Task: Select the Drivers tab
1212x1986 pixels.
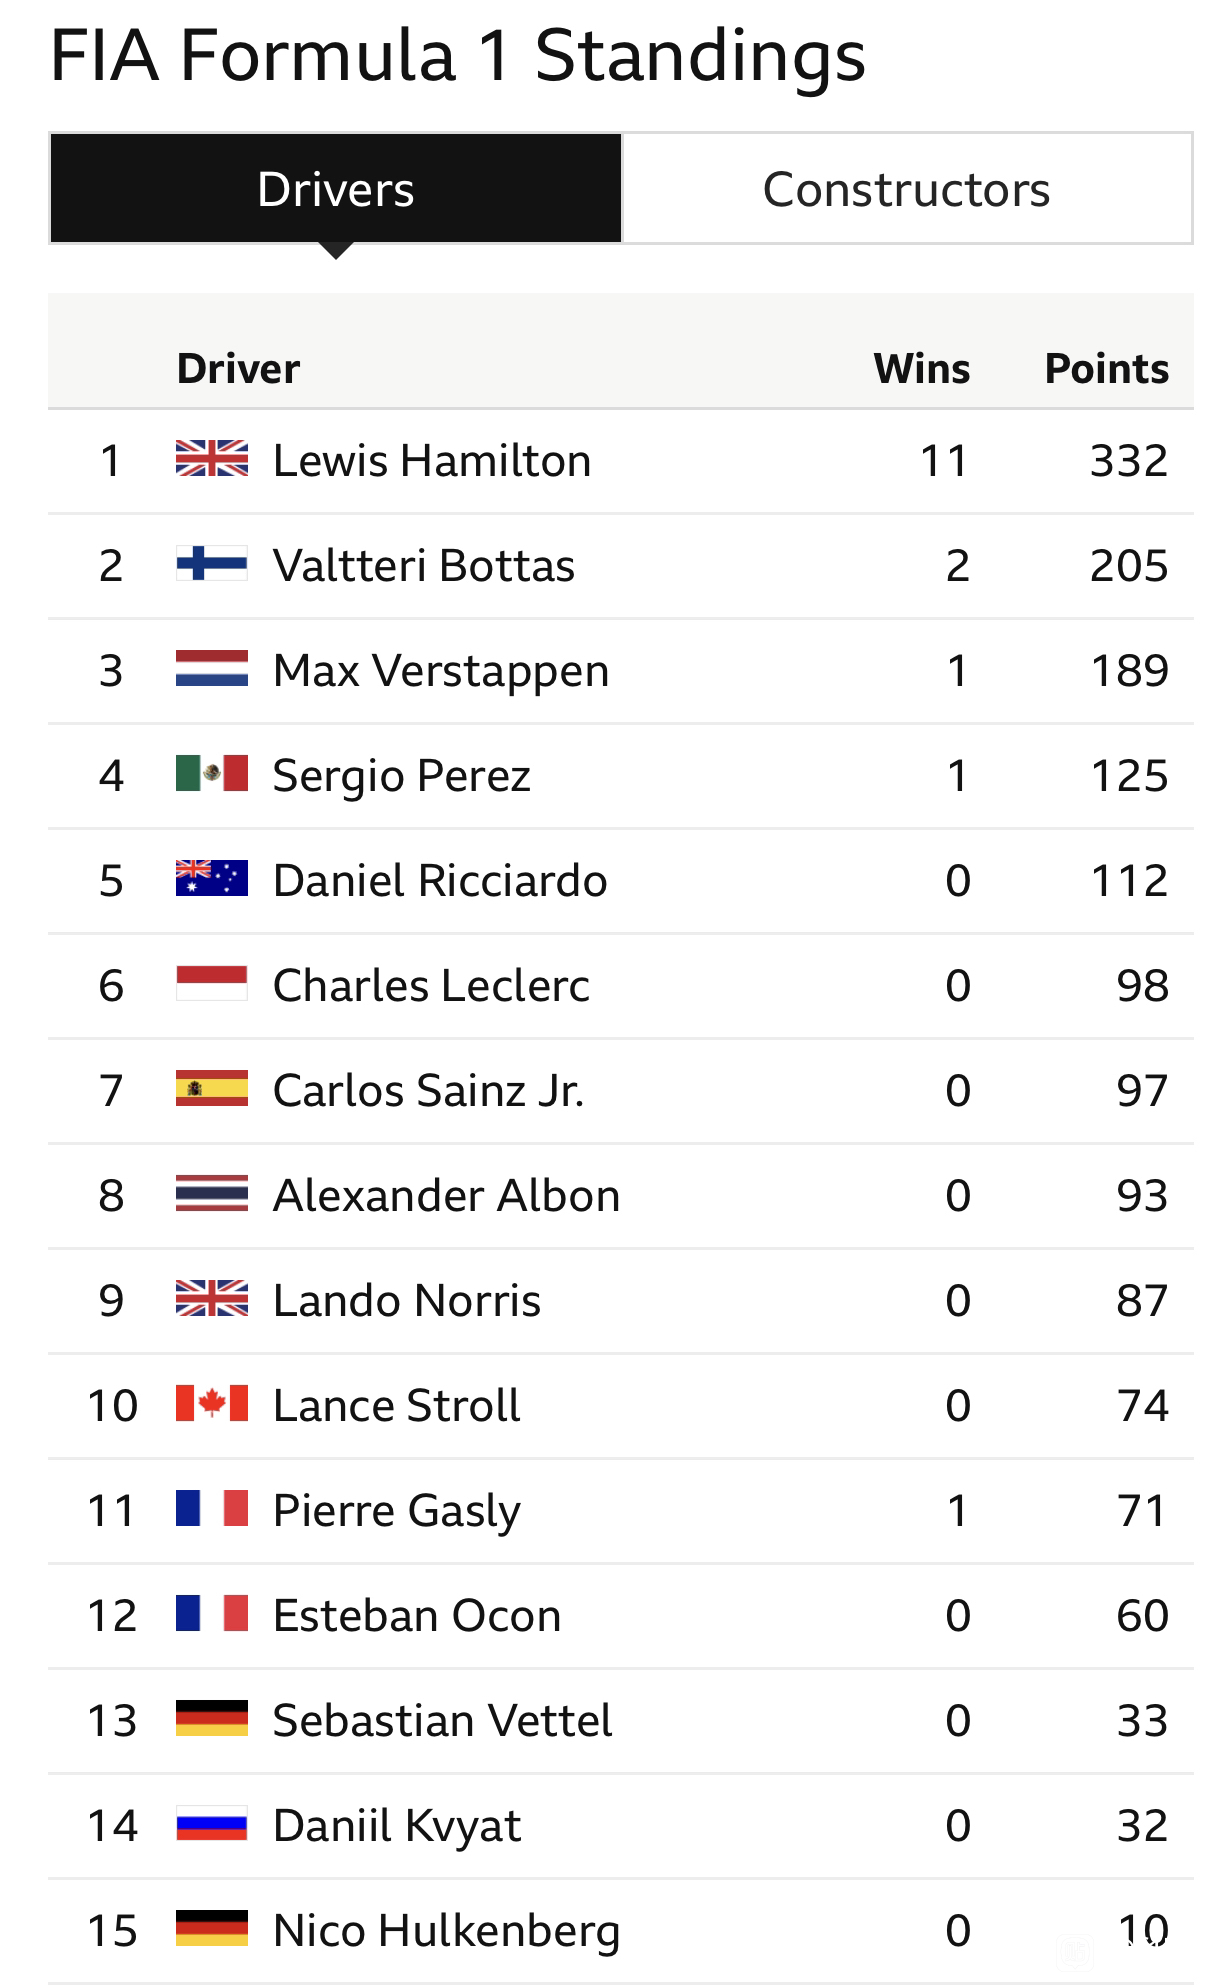Action: tap(336, 189)
